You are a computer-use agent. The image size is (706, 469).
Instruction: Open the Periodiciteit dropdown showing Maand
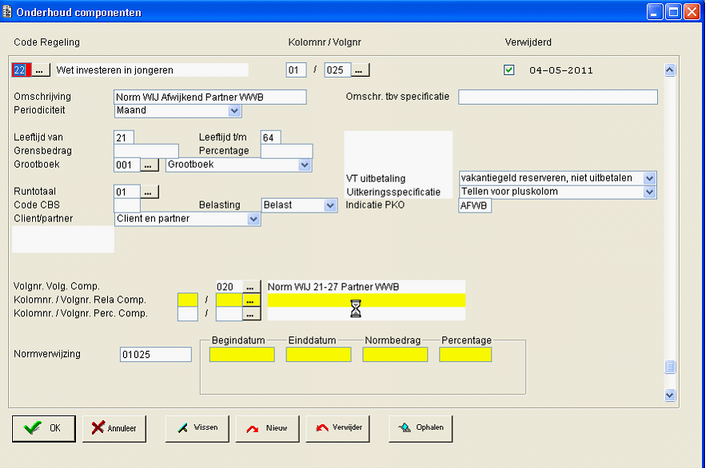pyautogui.click(x=234, y=111)
